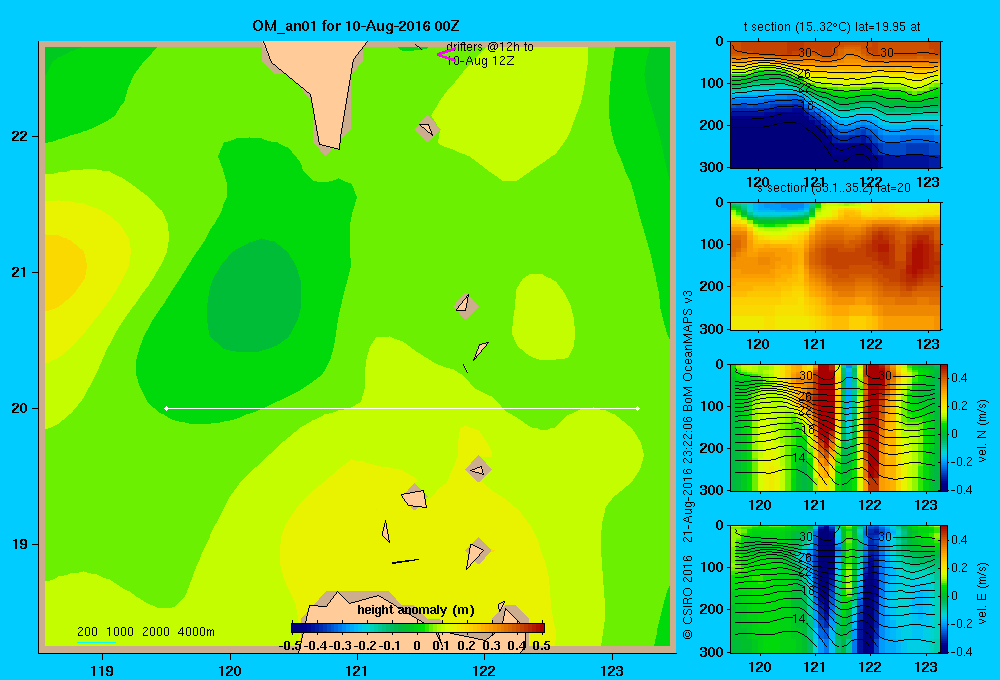
Task: Click longitude label 123 below the main map
Action: pyautogui.click(x=612, y=670)
